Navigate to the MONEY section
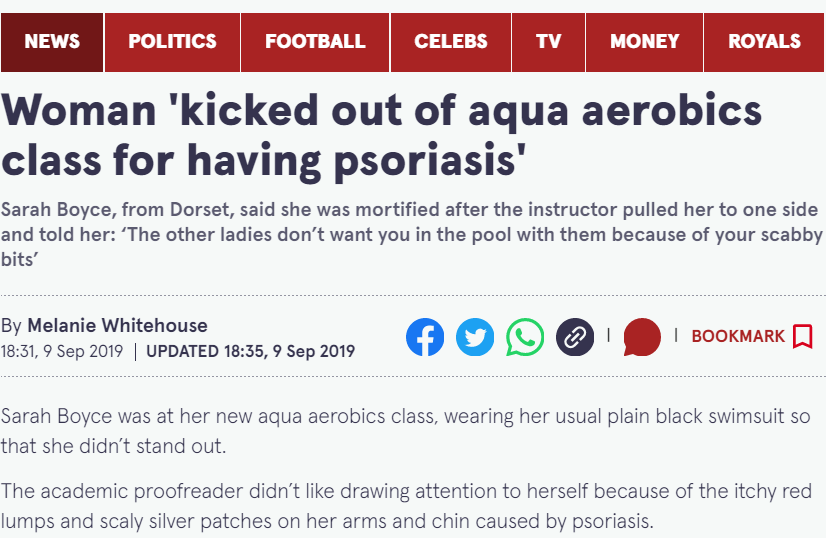 pos(644,42)
